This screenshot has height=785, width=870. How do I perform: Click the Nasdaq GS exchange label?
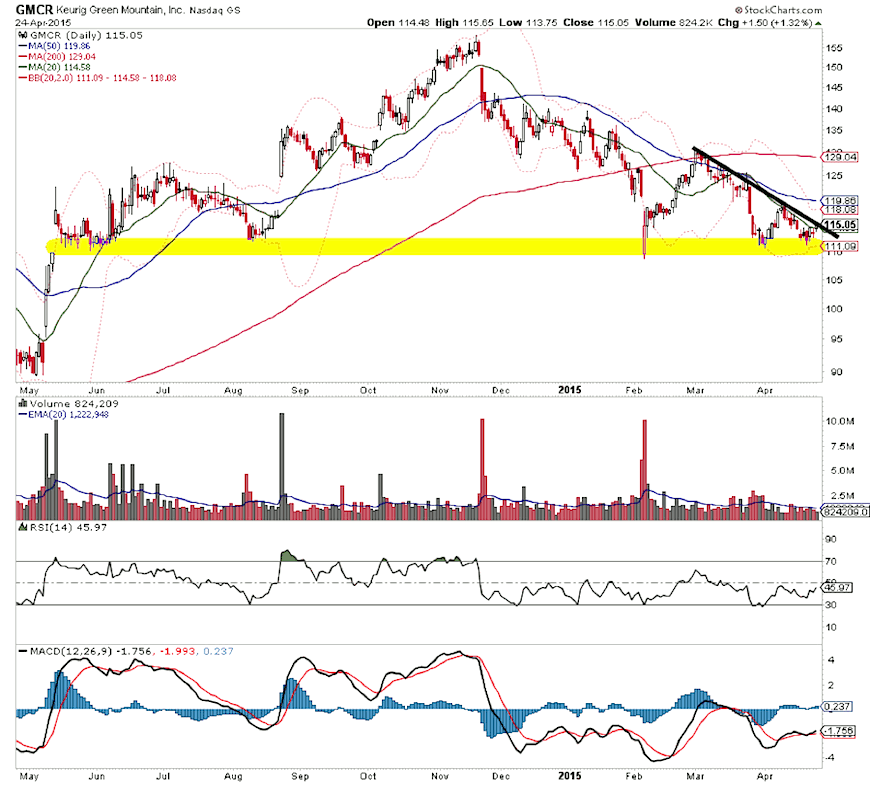[215, 10]
